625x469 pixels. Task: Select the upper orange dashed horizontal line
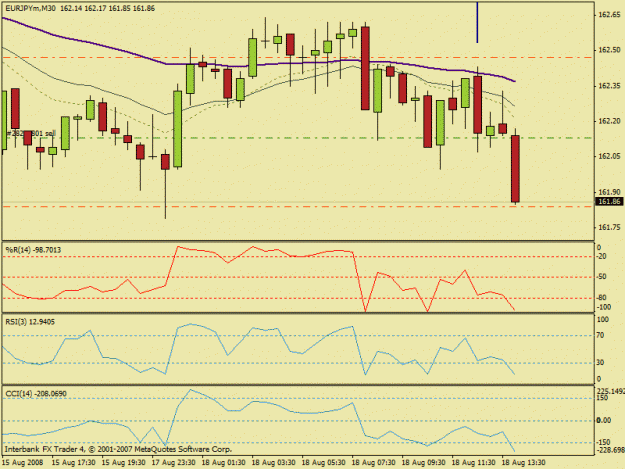point(298,57)
